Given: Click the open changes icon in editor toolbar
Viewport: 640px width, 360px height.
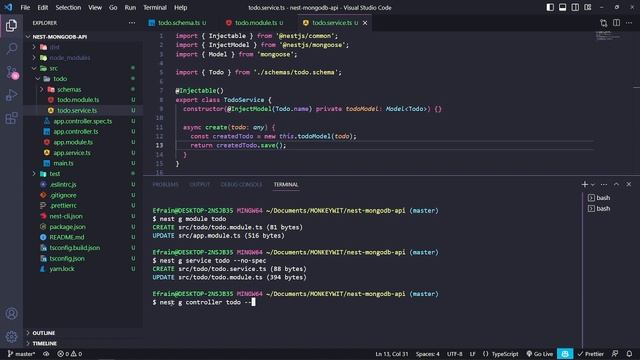Looking at the screenshot, I should [604, 23].
